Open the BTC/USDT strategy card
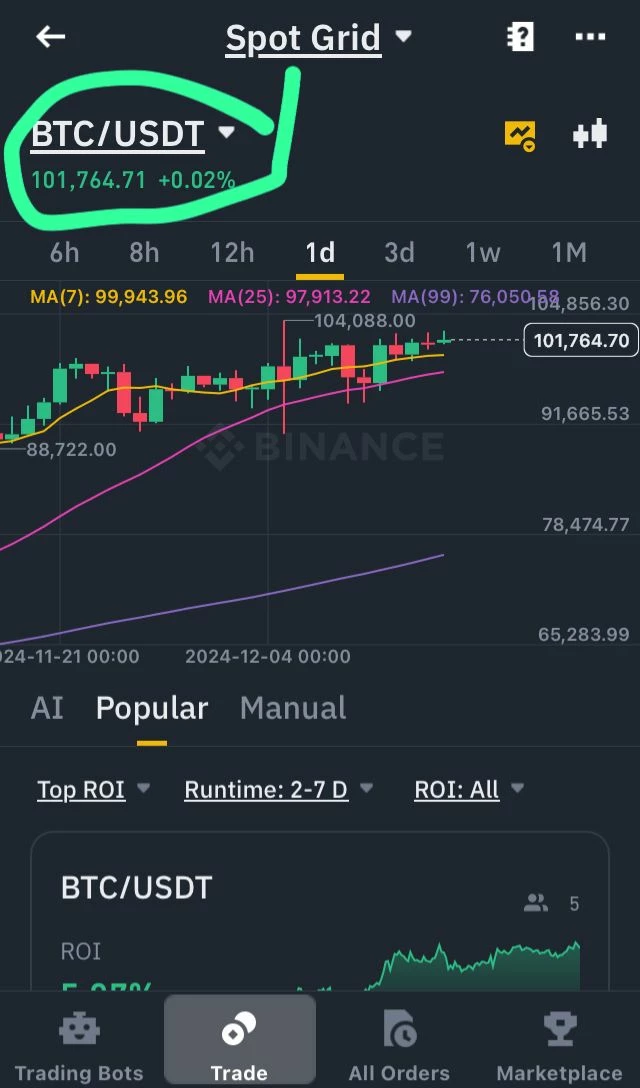 pyautogui.click(x=320, y=911)
